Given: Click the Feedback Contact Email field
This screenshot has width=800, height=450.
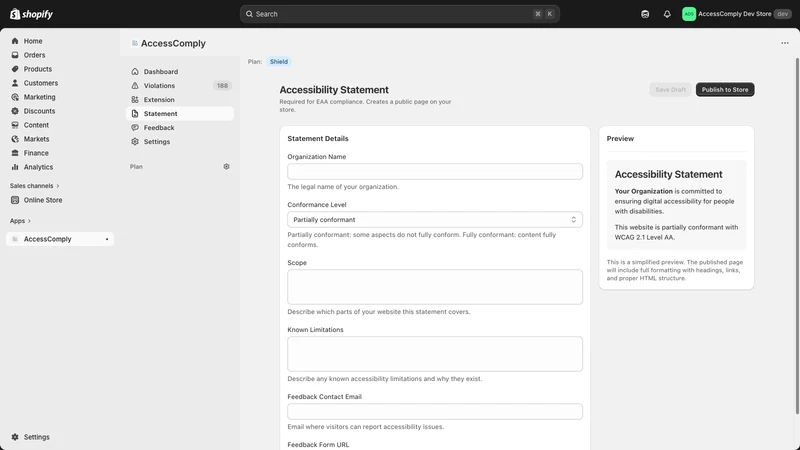Looking at the screenshot, I should 435,412.
